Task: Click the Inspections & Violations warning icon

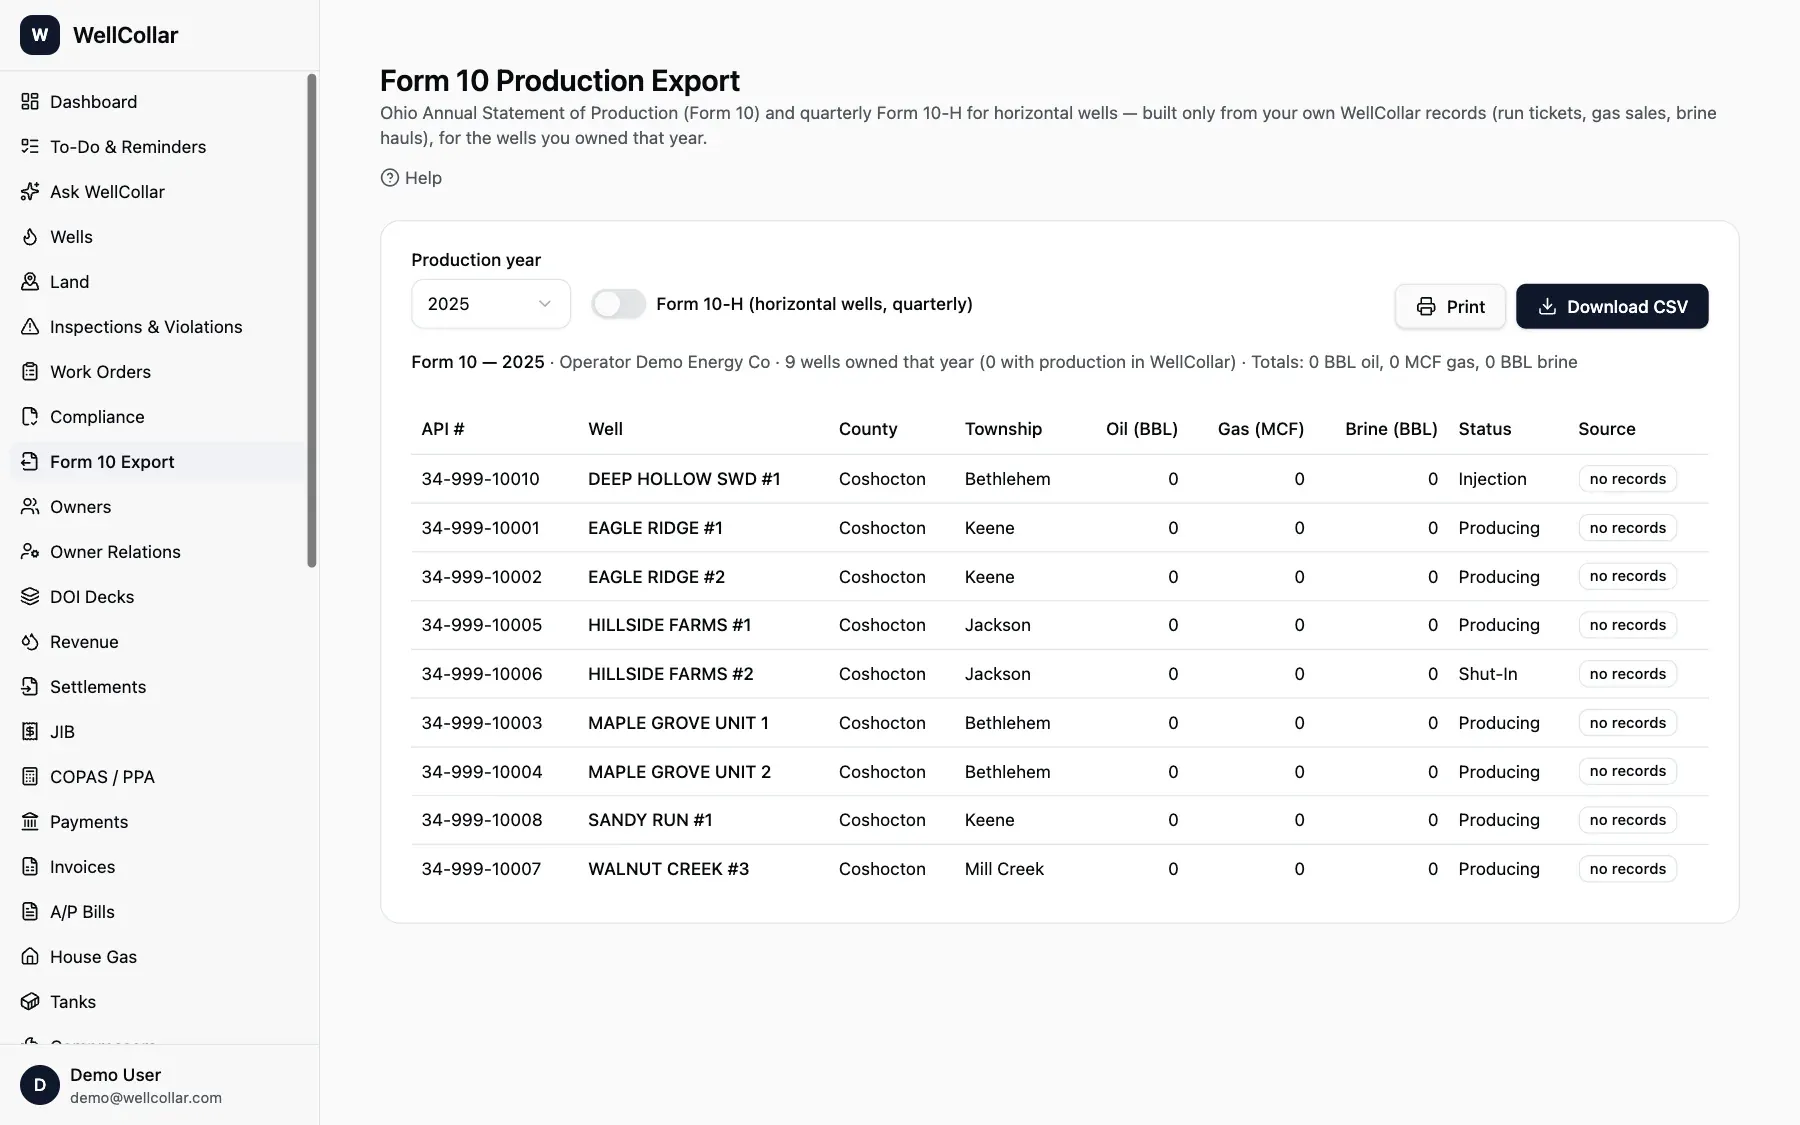Action: click(x=30, y=327)
